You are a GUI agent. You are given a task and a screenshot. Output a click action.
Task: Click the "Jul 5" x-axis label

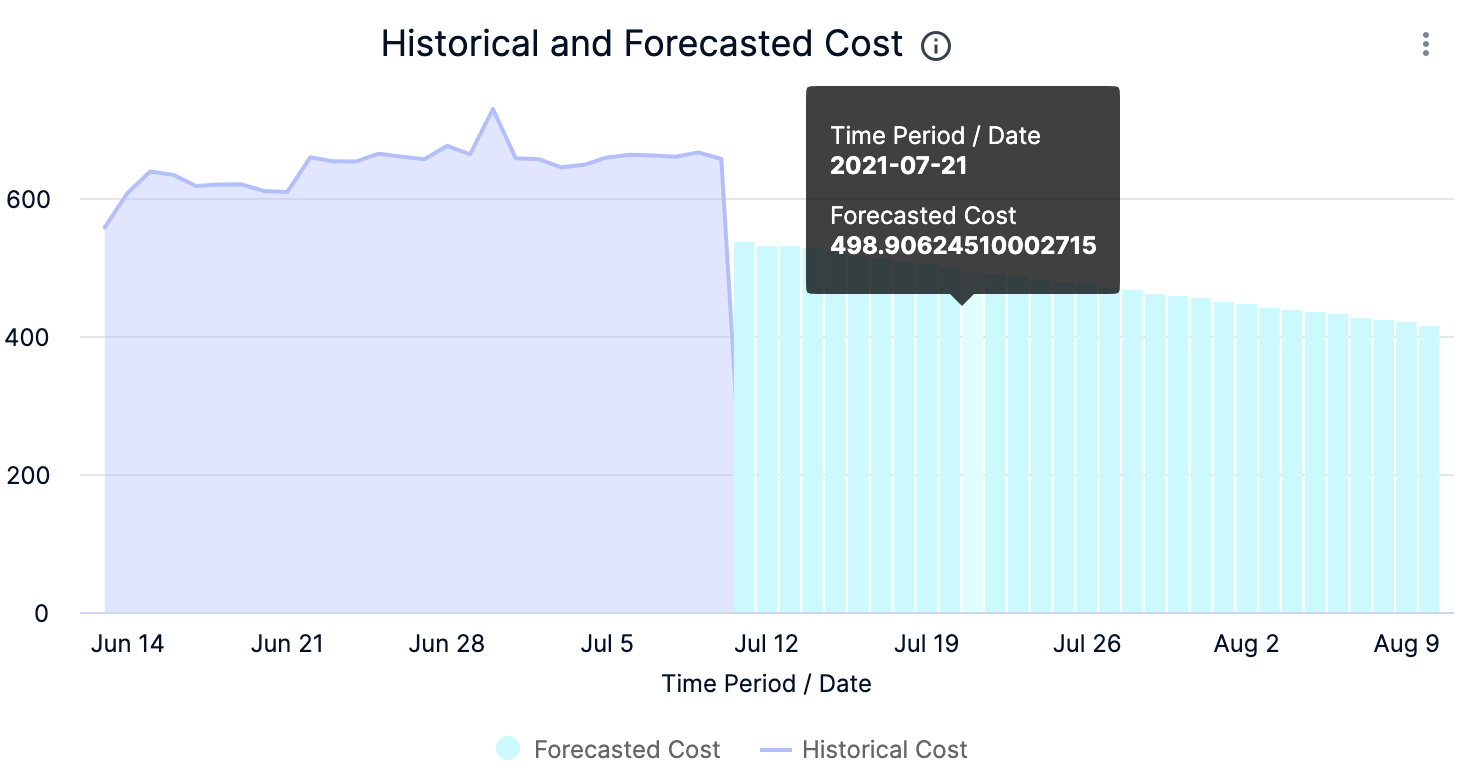pos(607,644)
